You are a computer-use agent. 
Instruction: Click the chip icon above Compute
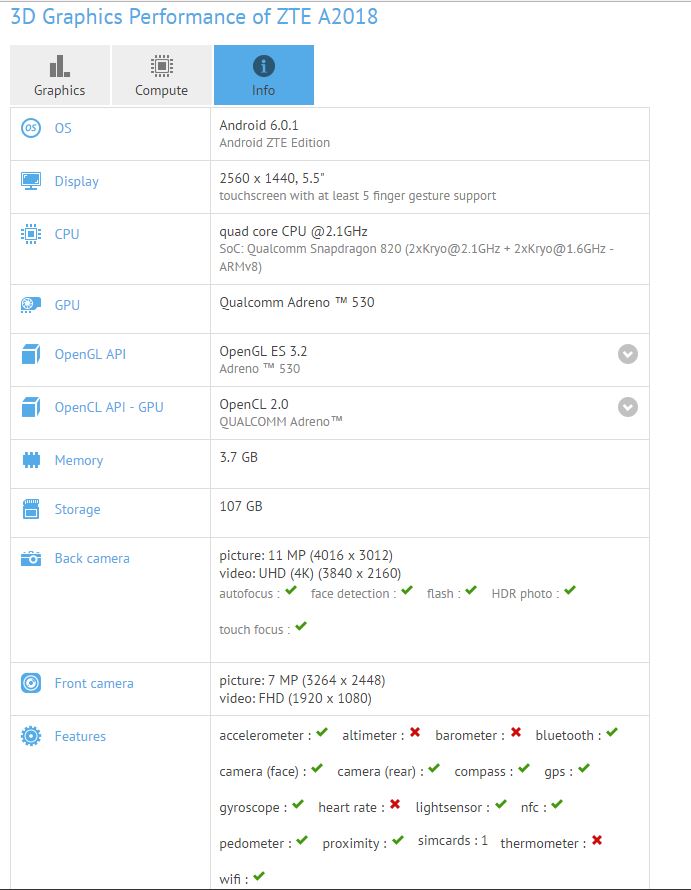(162, 66)
